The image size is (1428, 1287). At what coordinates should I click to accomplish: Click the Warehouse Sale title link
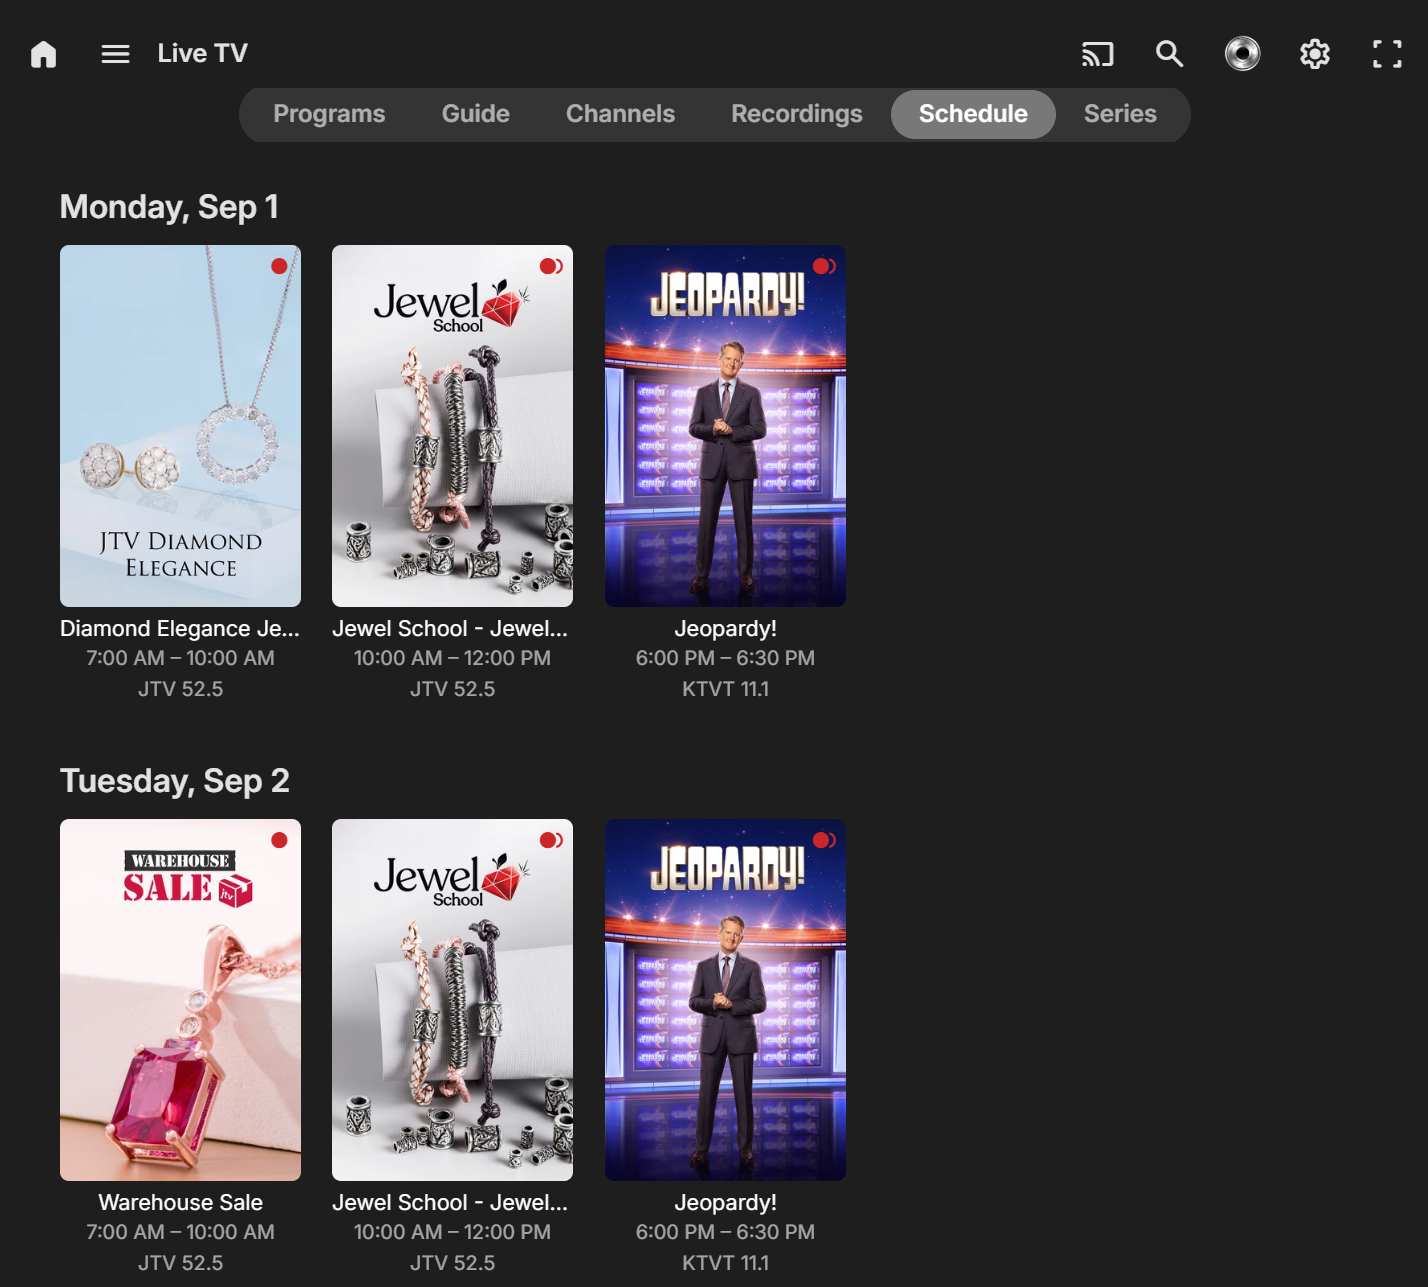tap(180, 1202)
